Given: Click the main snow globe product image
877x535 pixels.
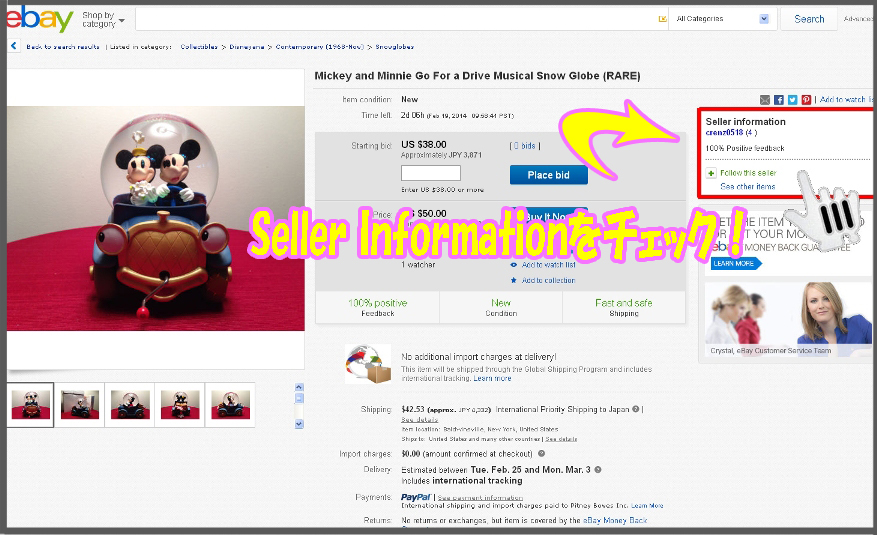Looking at the screenshot, I should click(155, 218).
